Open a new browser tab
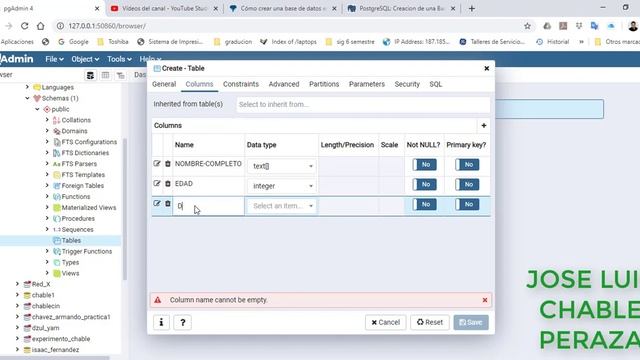This screenshot has height=360, width=640. click(x=472, y=8)
